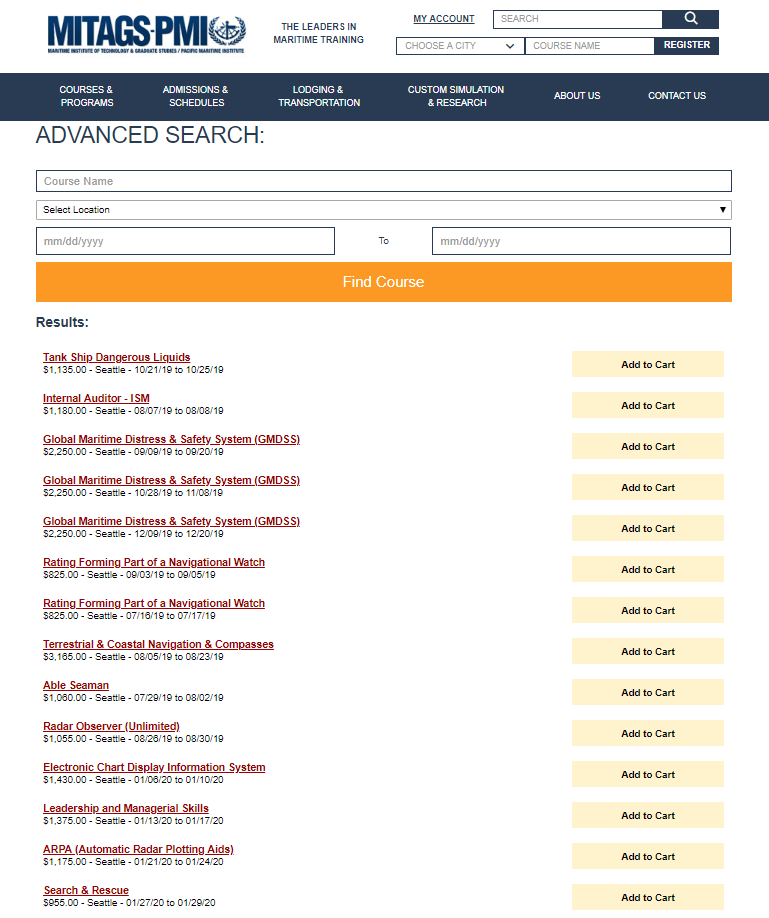Viewport: 769px width, 918px height.
Task: Open the Choose a City dropdown
Action: point(460,46)
